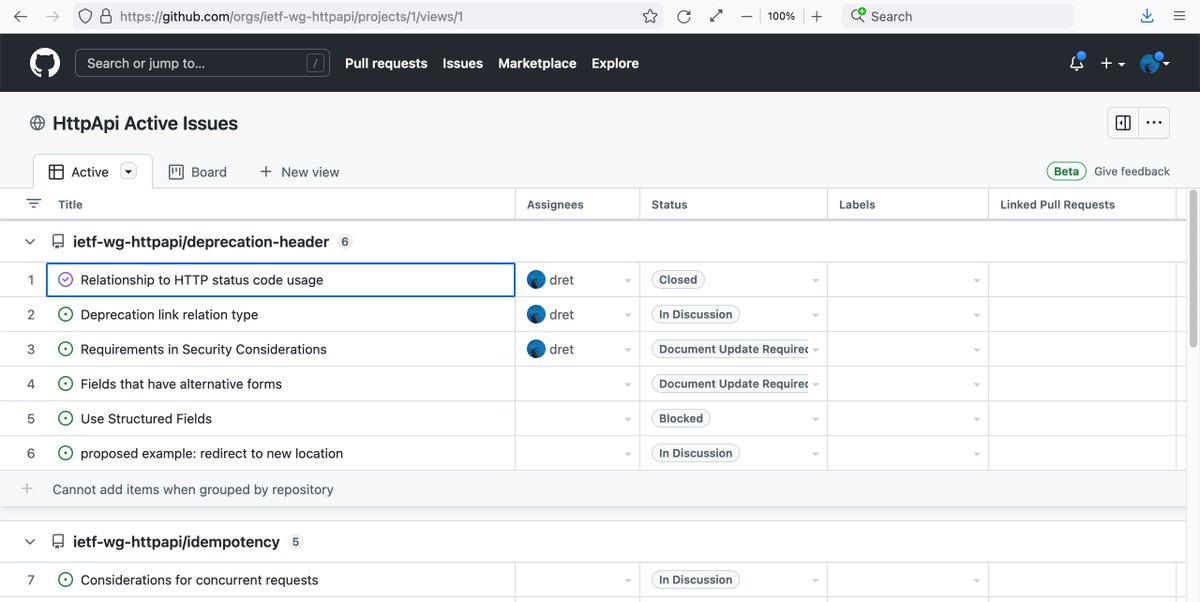Open status dropdown for Considerations for concurrent requests

815,580
